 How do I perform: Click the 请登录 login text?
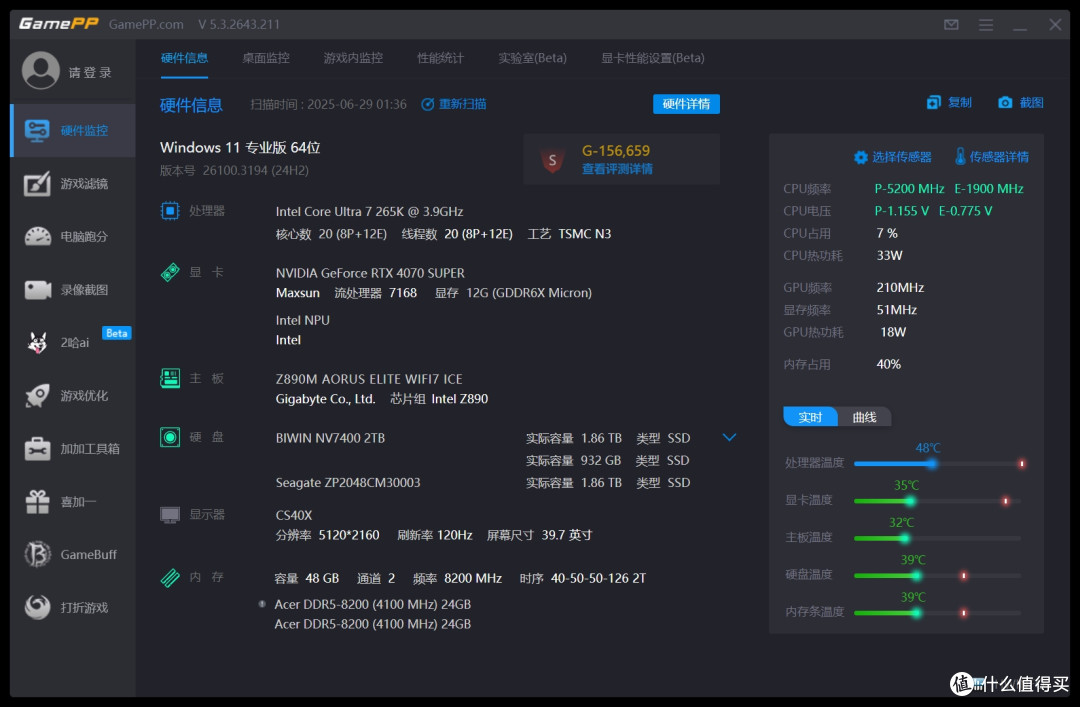point(90,72)
